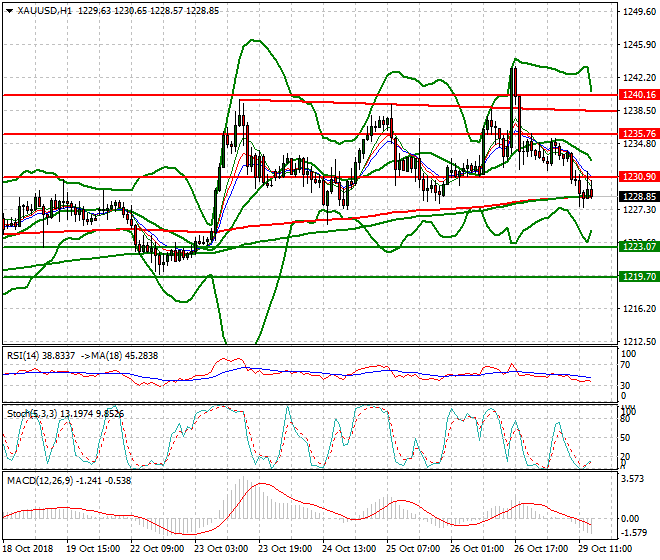Image resolution: width=660 pixels, height=560 pixels.
Task: Click the 1235.76 red price level label
Action: 639,133
